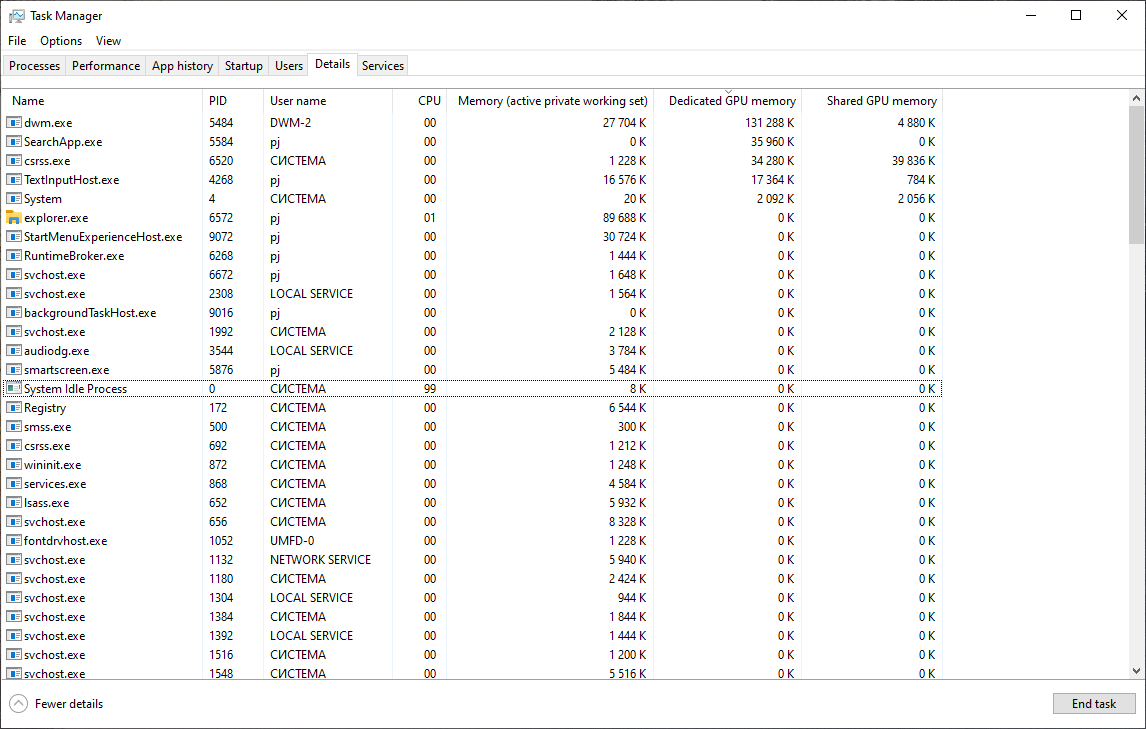Click the scrollbar up arrow
The height and width of the screenshot is (729, 1146).
click(x=1136, y=98)
